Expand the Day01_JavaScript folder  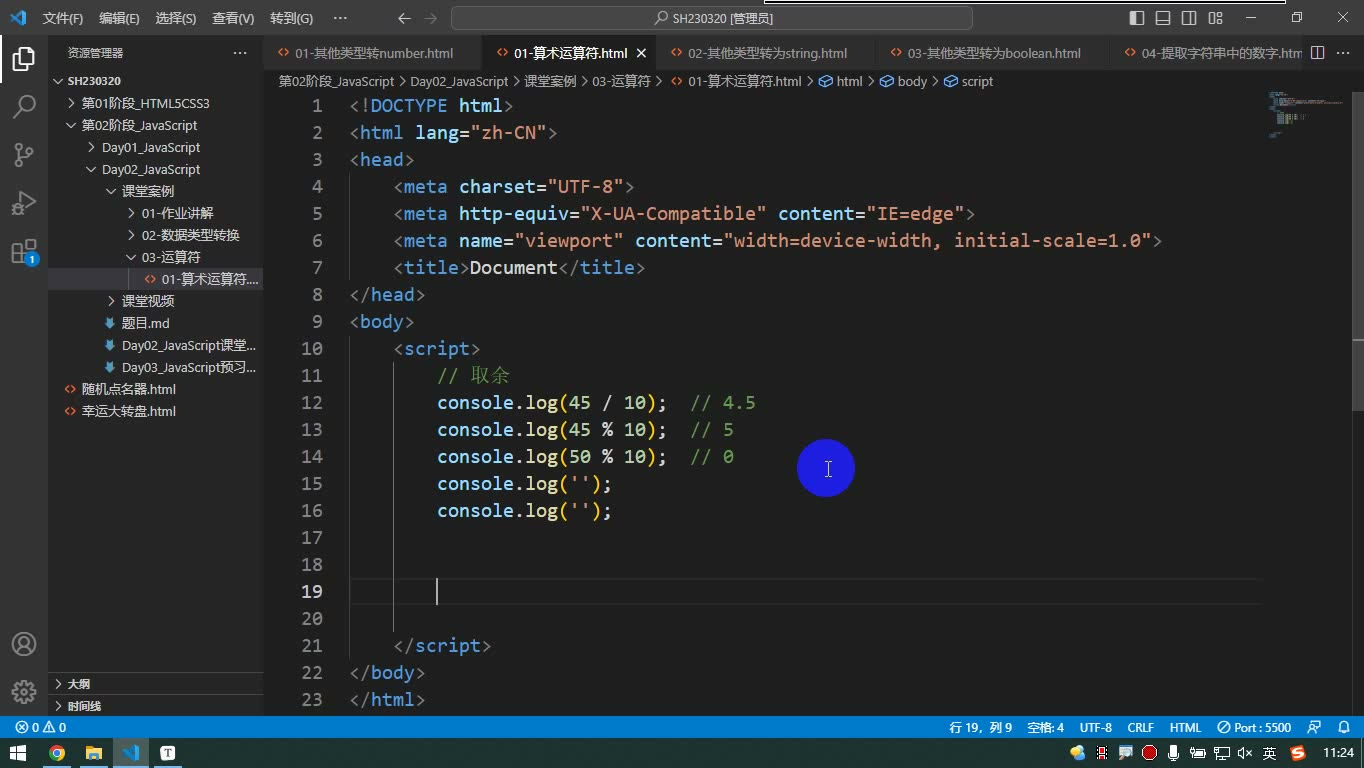155,147
